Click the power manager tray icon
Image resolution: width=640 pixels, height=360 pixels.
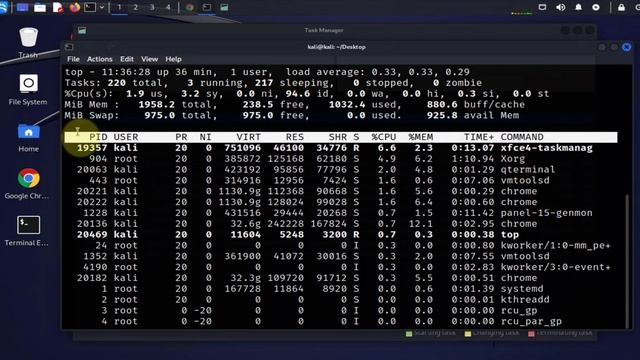point(596,7)
